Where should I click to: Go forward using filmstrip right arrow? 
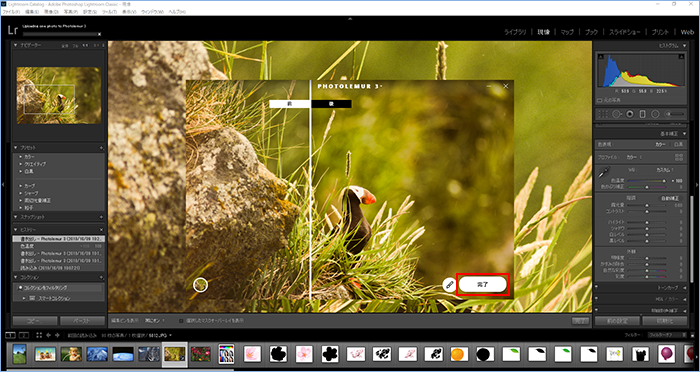click(58, 335)
